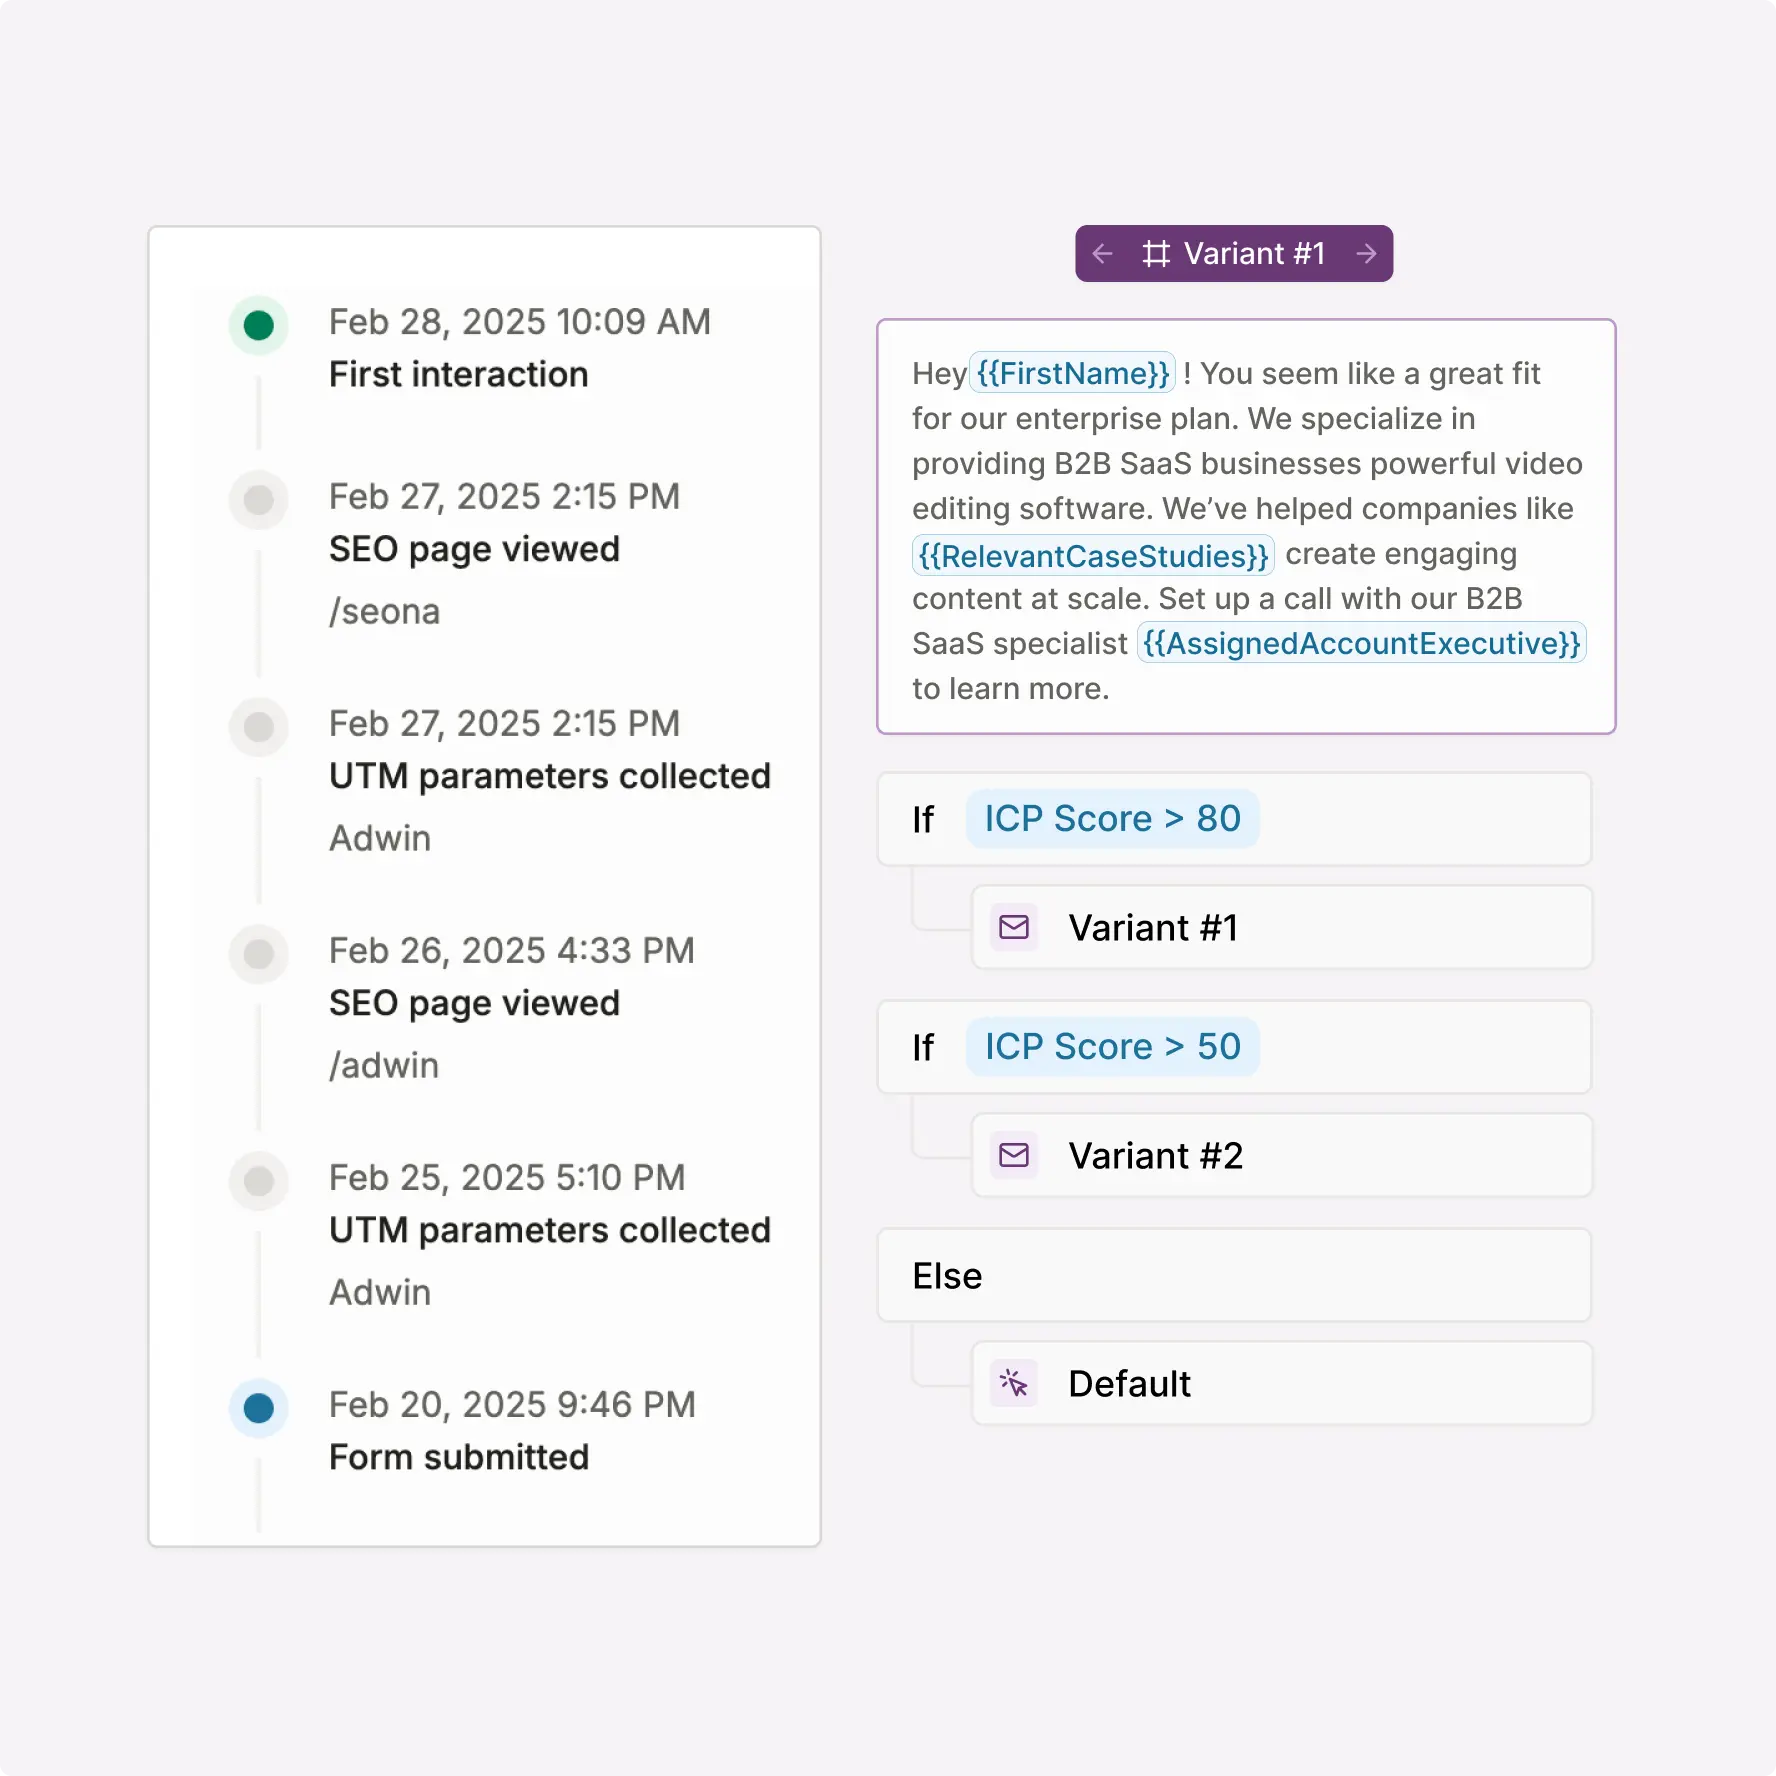Select the Feb 27 SEO page viewed marker
This screenshot has width=1776, height=1776.
(x=259, y=500)
